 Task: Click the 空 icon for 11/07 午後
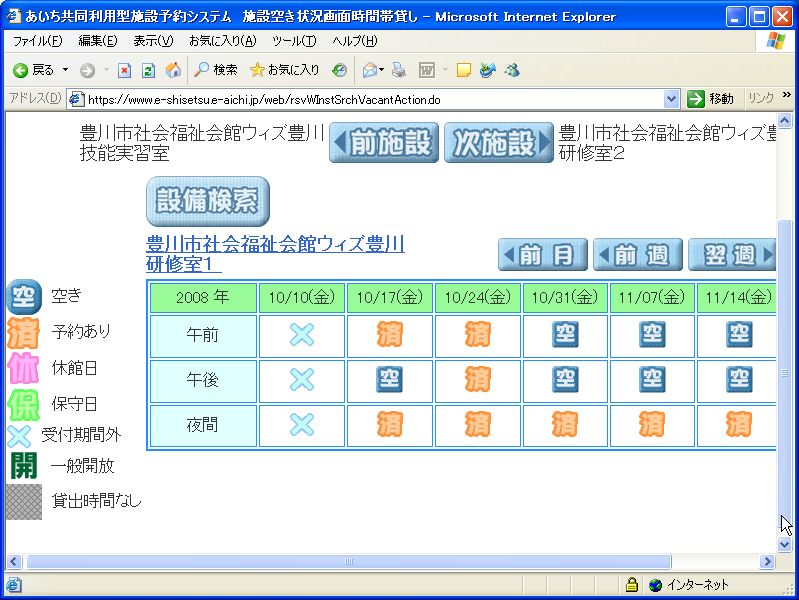652,379
